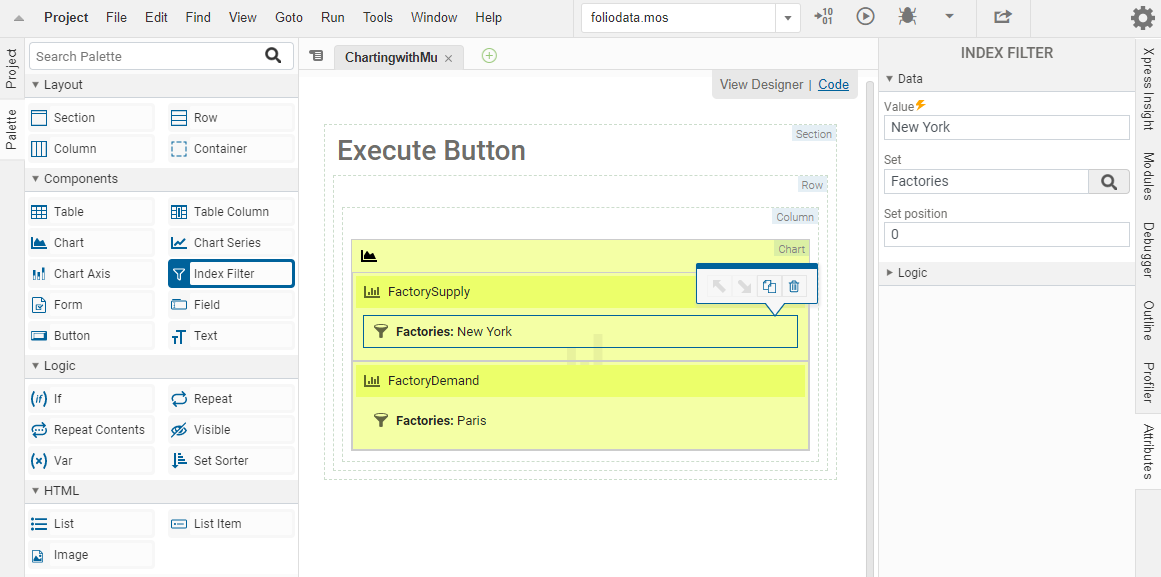1161x577 pixels.
Task: Add a new tab with plus icon
Action: (x=489, y=56)
